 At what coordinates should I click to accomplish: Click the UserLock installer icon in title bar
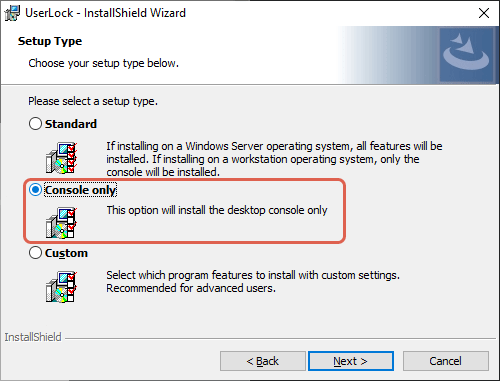click(12, 13)
